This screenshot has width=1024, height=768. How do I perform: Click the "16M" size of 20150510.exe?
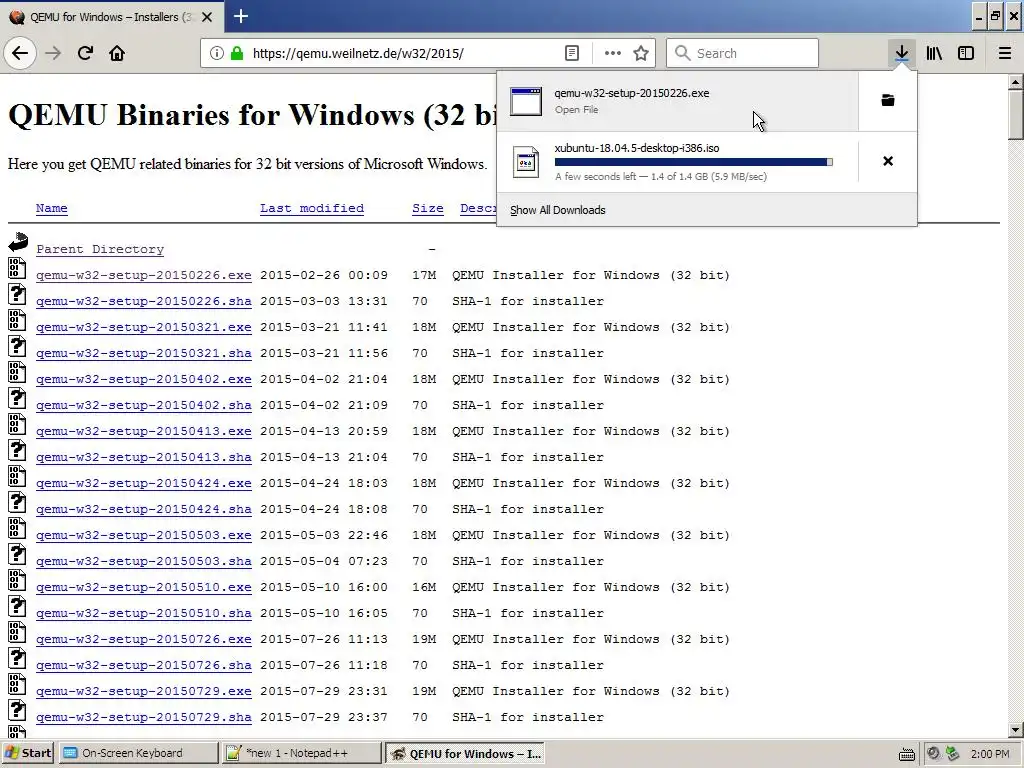pyautogui.click(x=424, y=587)
